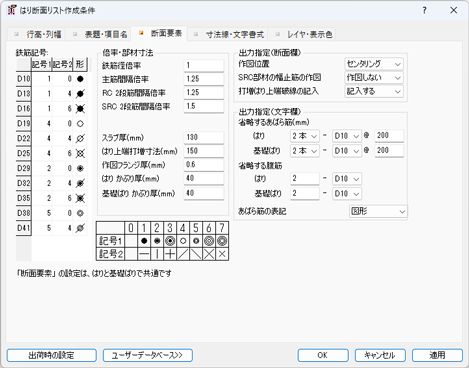This screenshot has height=368, width=469.
Task: Click the はり 腹筋 count field
Action: pos(305,179)
